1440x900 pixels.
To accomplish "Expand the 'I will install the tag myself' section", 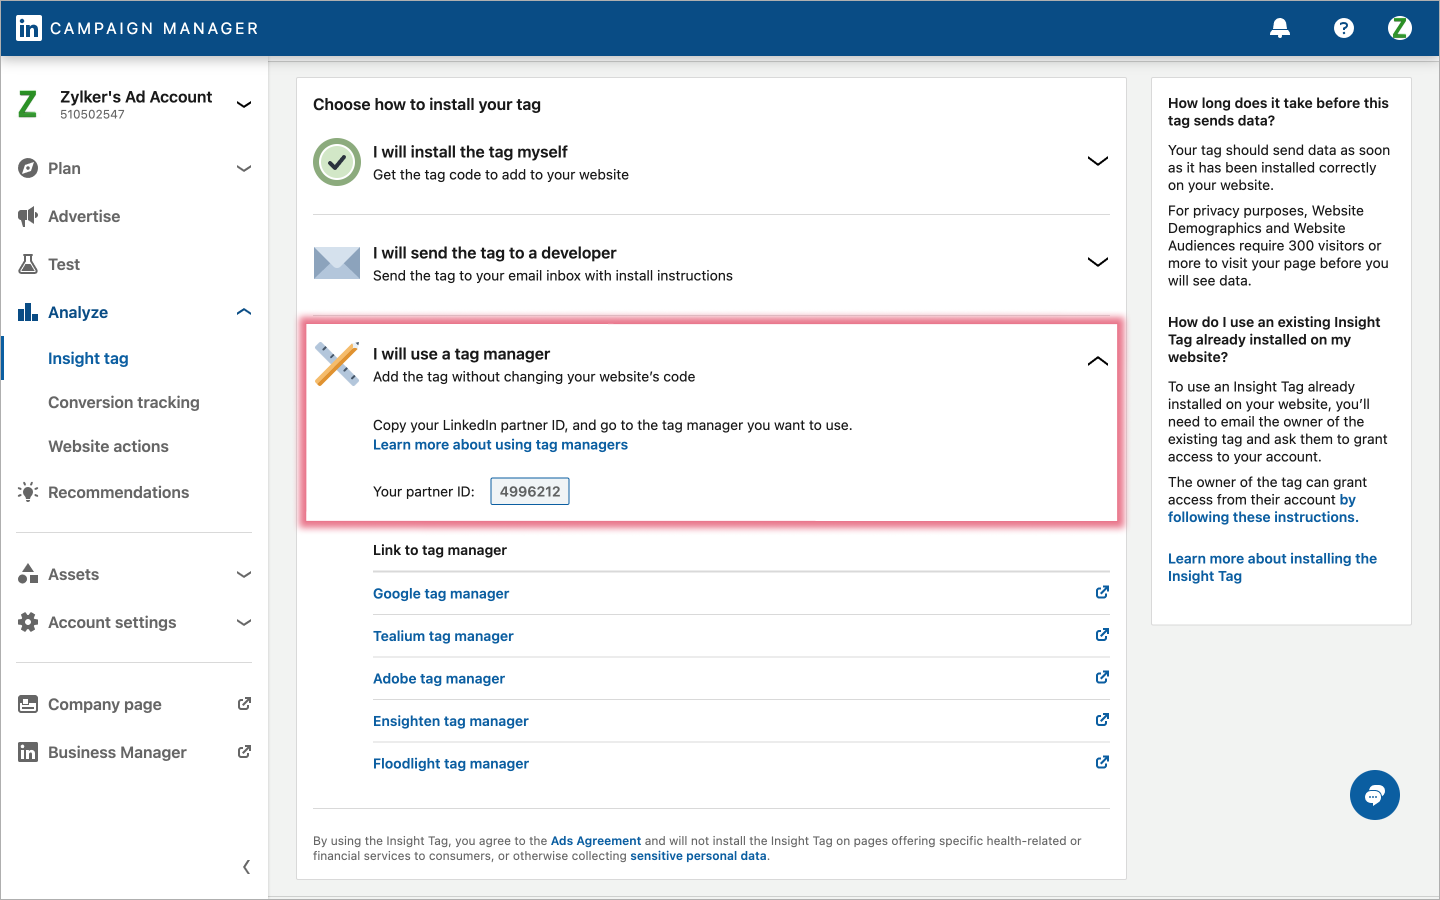I will 1097,161.
